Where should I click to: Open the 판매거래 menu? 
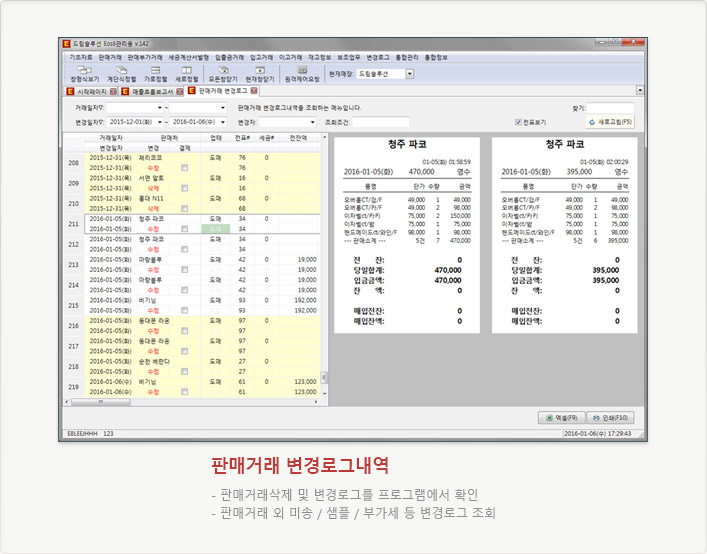[110, 58]
